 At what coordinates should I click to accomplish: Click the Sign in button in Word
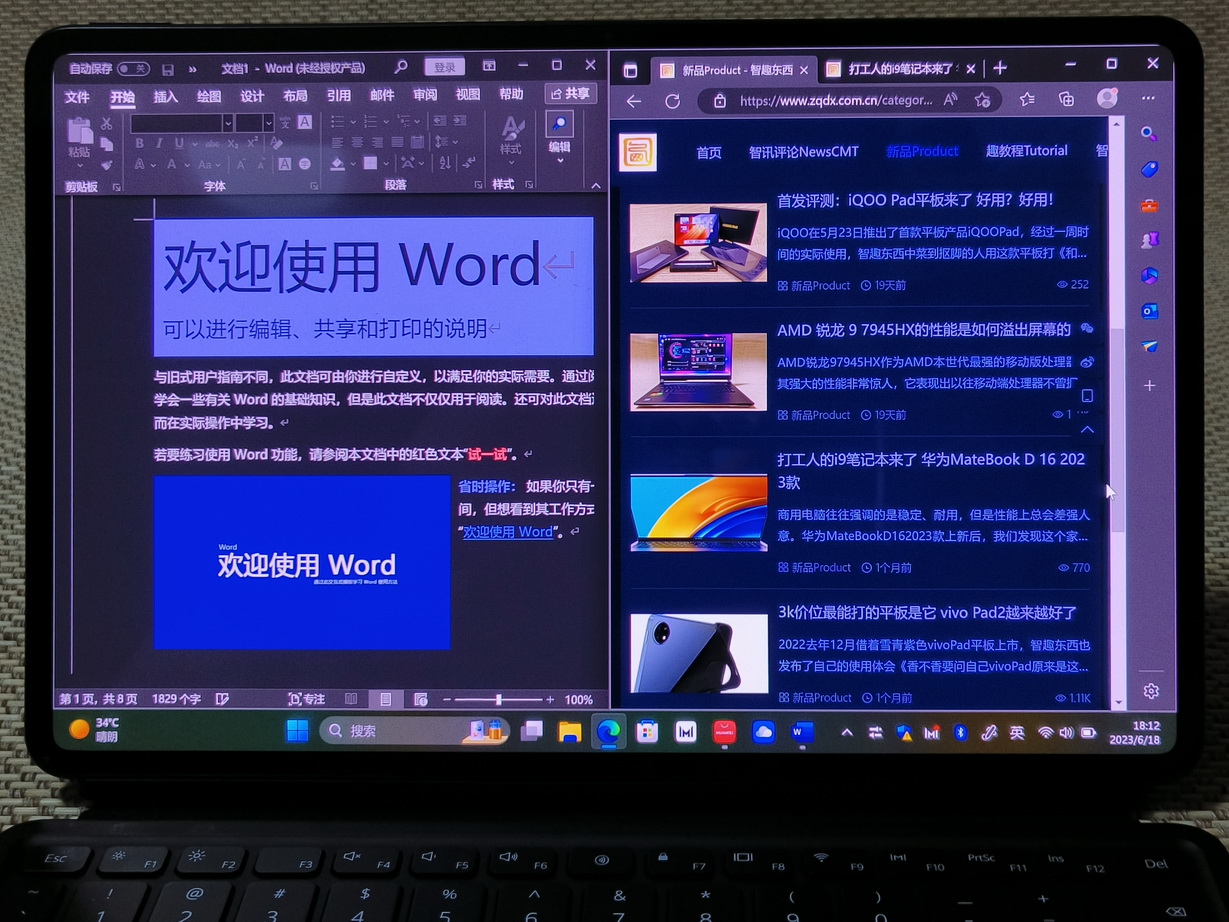point(444,68)
